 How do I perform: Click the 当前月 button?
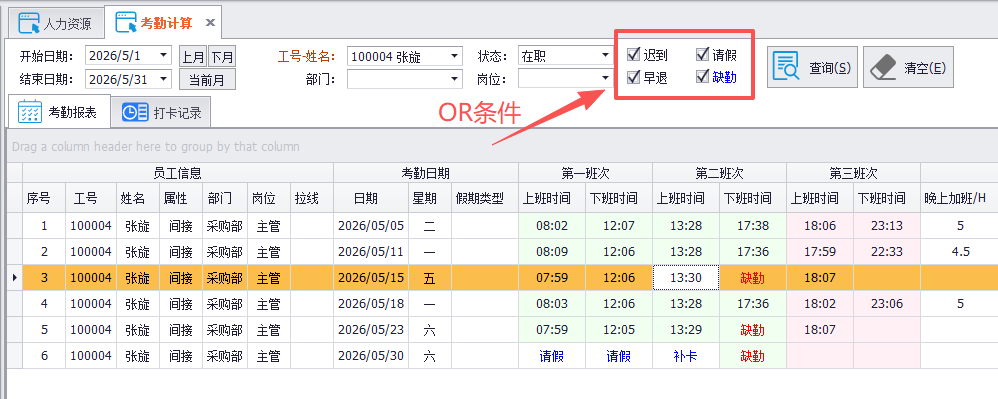coord(207,80)
